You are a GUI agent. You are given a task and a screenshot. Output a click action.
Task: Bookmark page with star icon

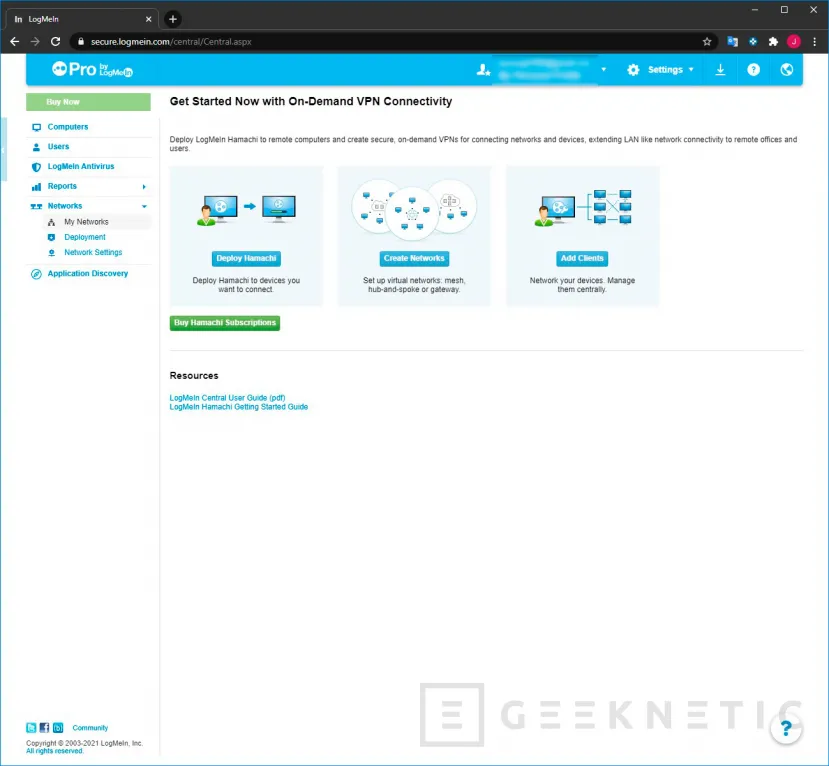pos(707,41)
